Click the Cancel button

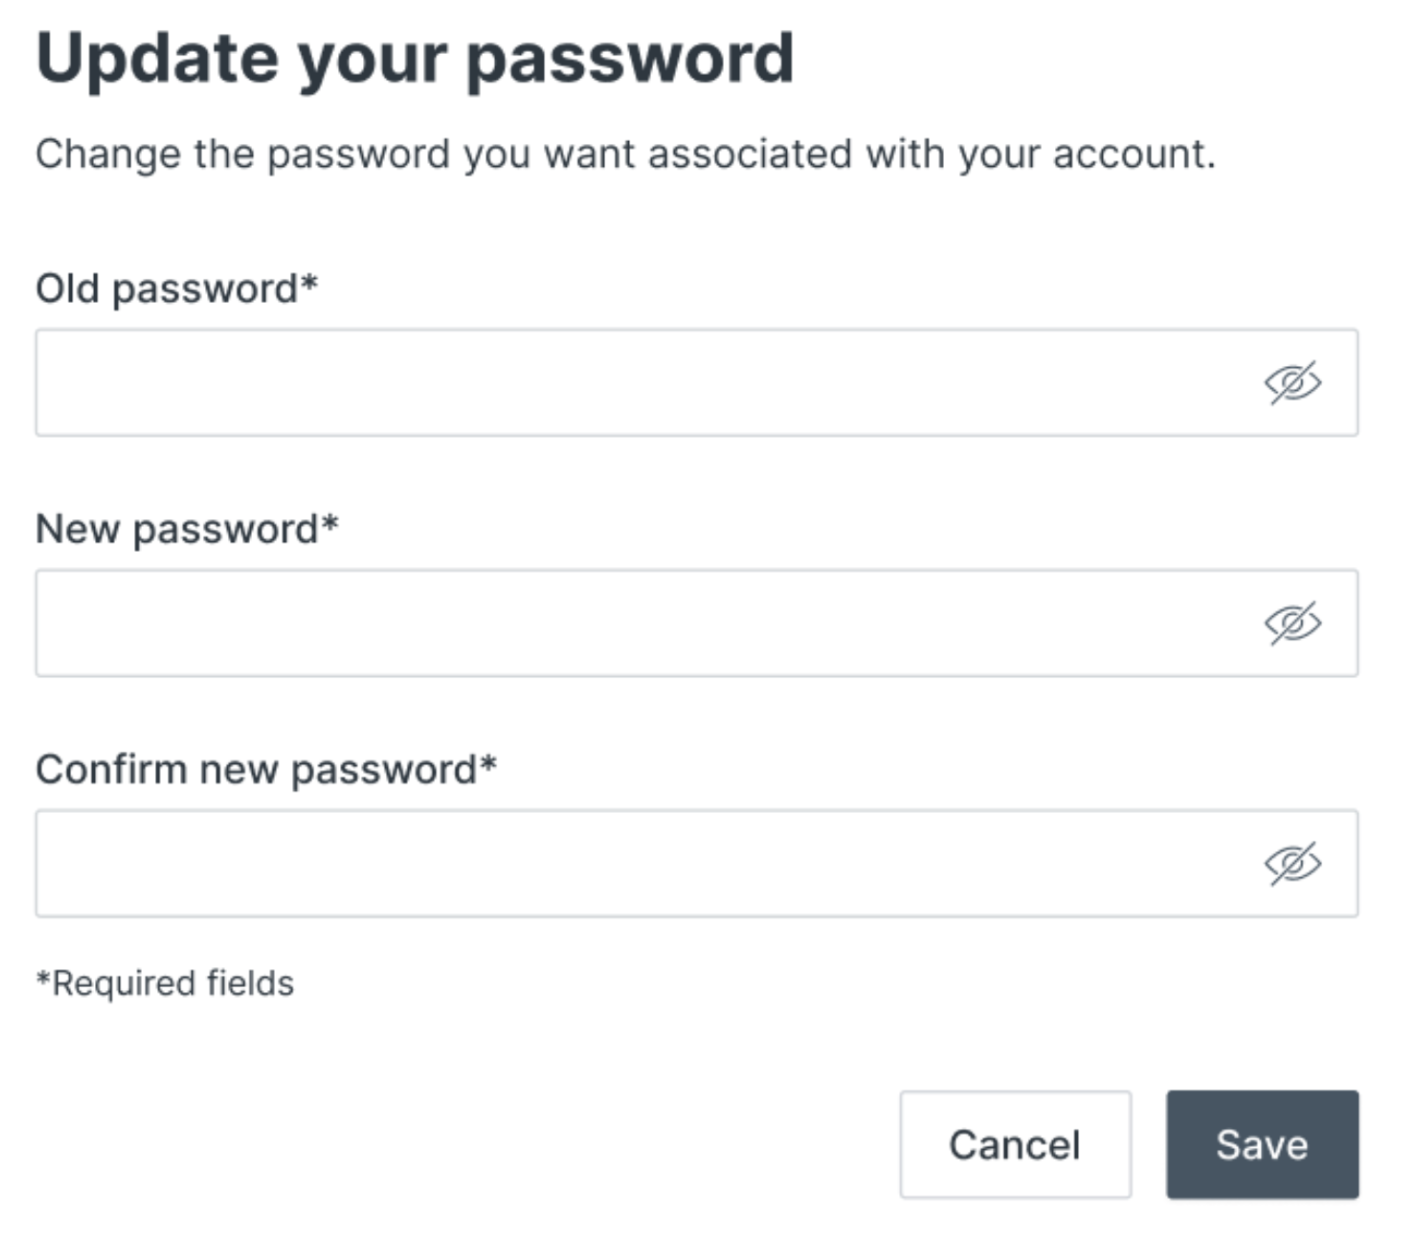coord(1015,1144)
